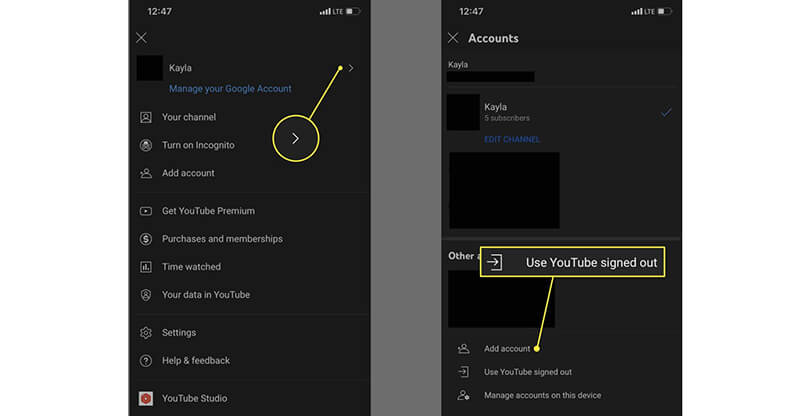This screenshot has height=416, width=800.
Task: Tap battery icon in right phone status bar
Action: click(664, 11)
